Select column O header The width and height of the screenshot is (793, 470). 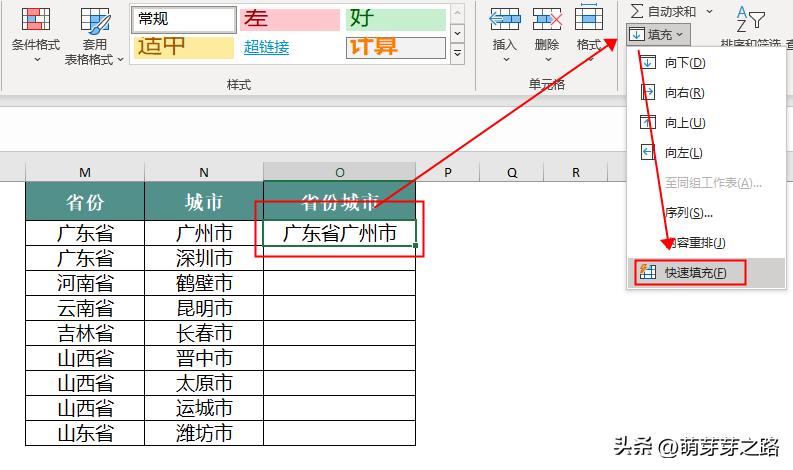[x=339, y=172]
